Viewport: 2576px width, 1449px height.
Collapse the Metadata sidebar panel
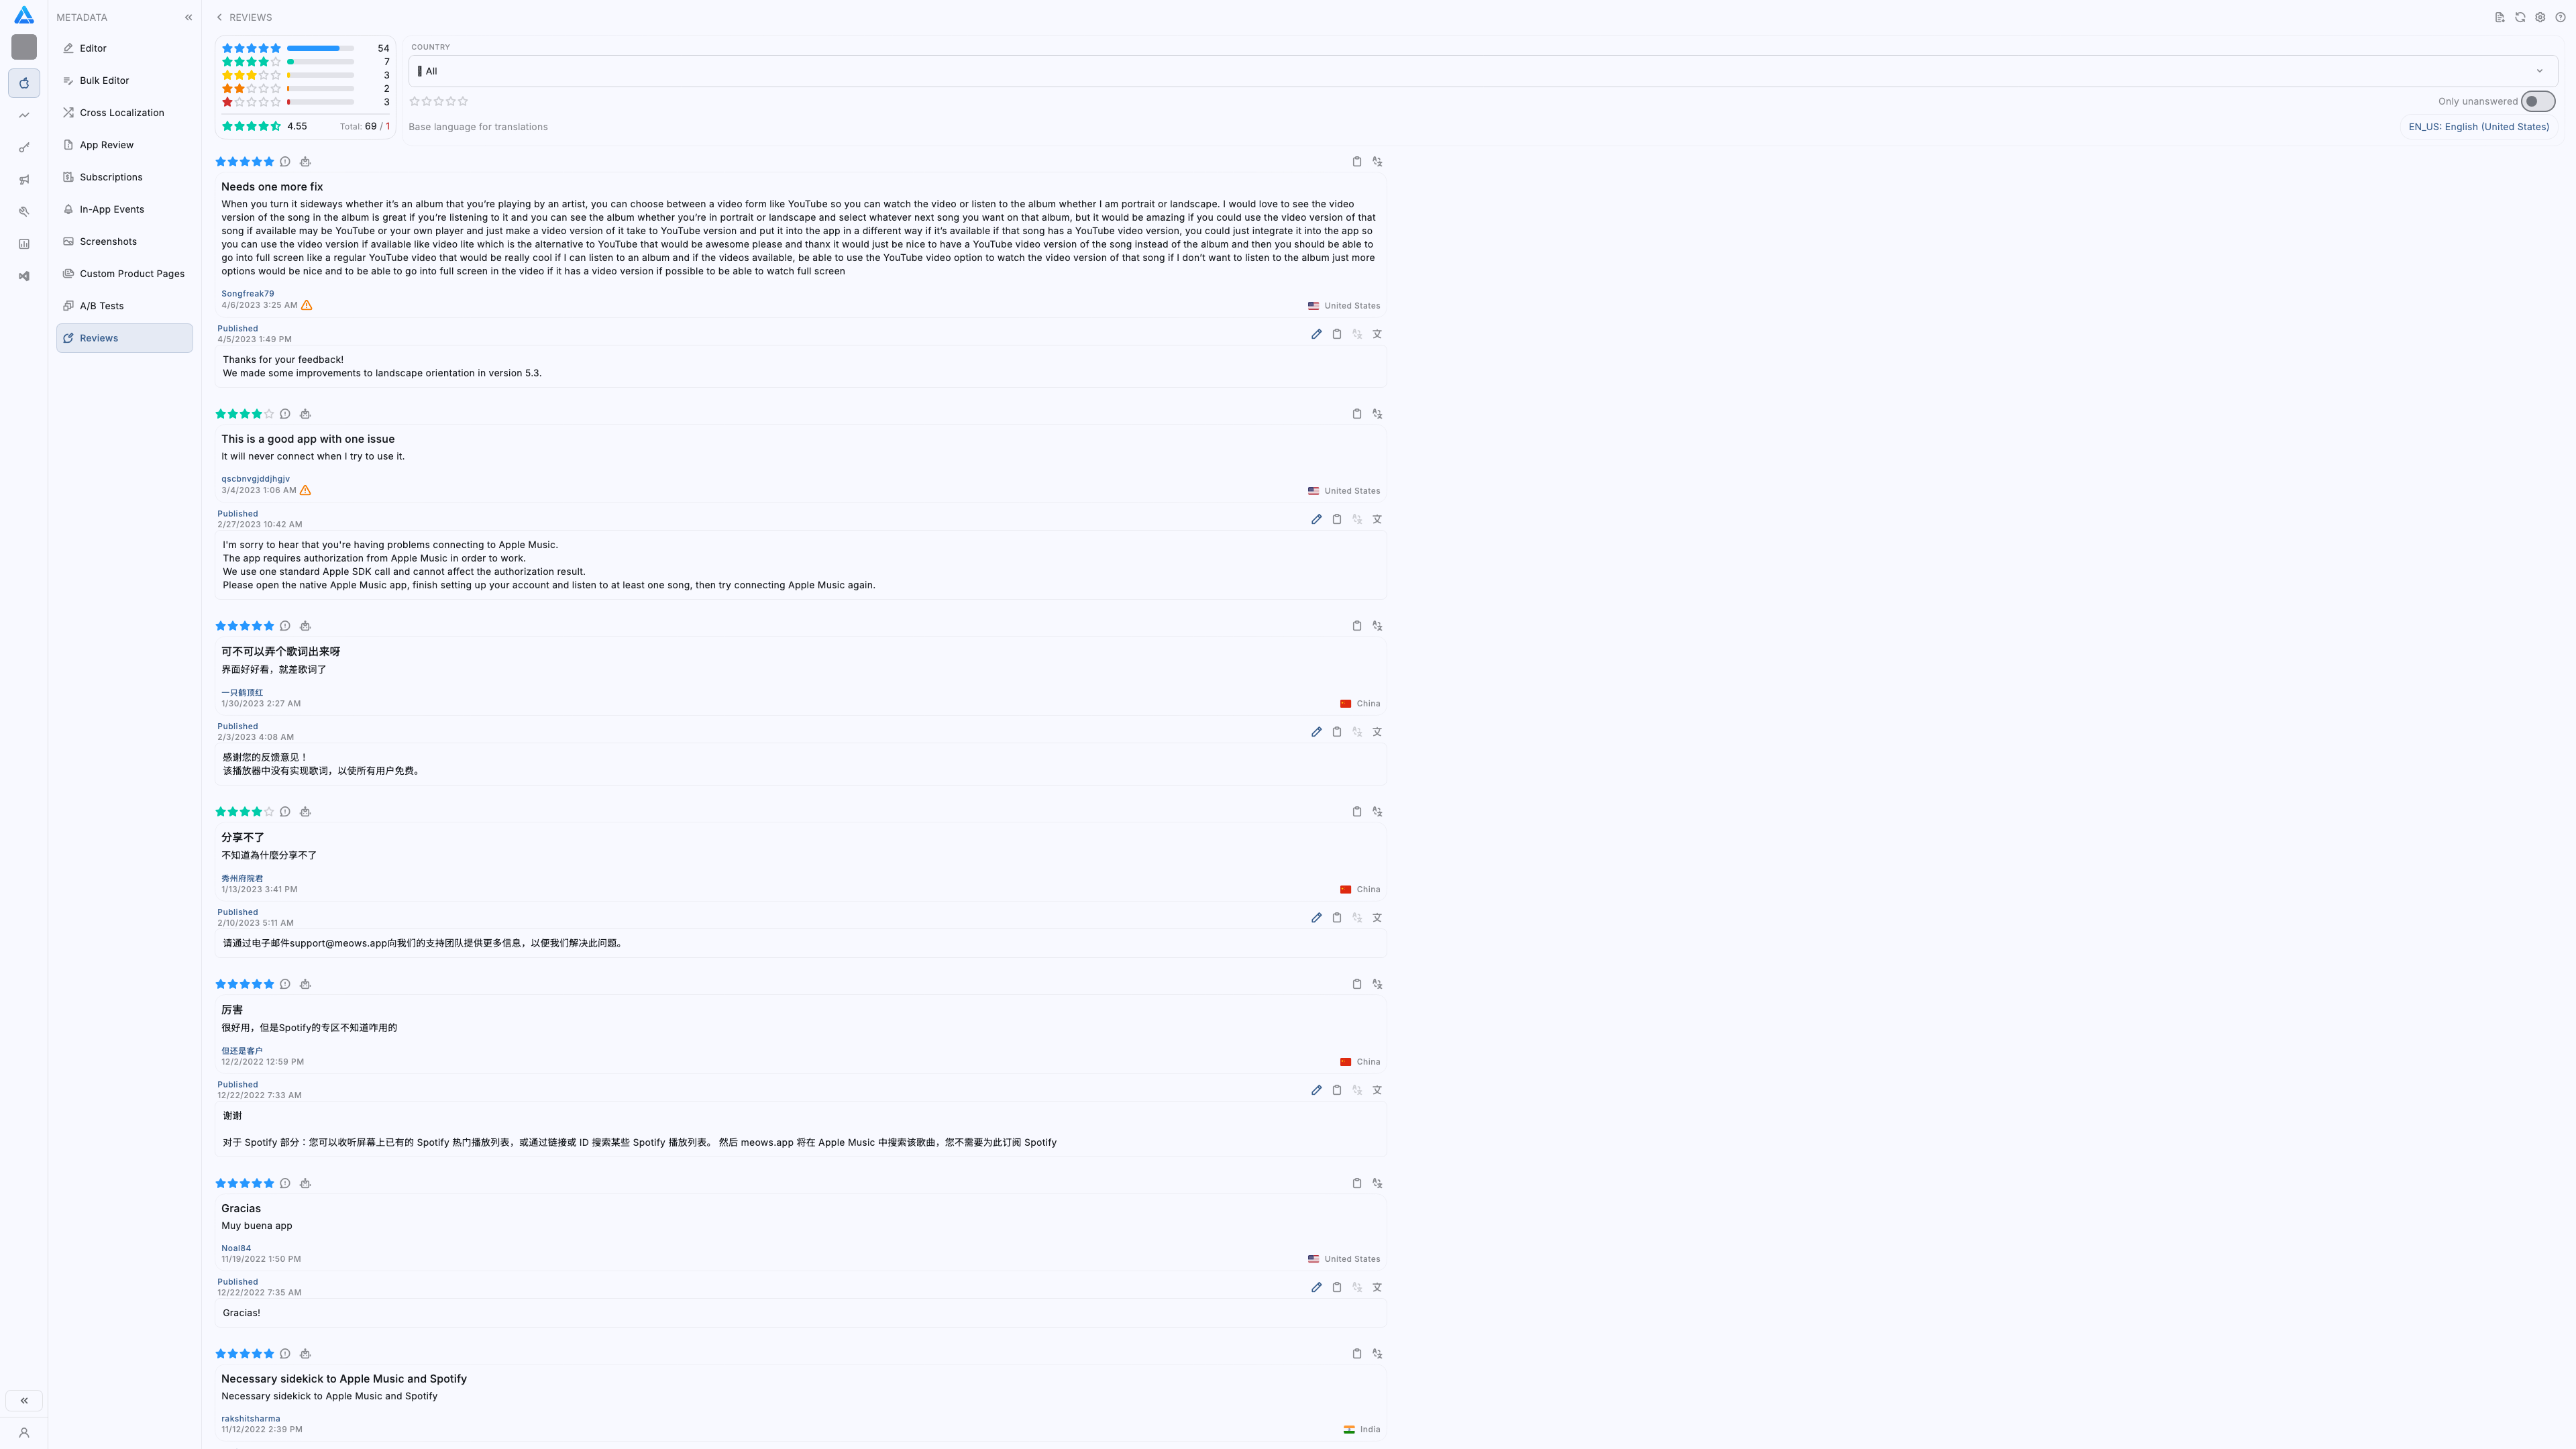[x=188, y=17]
